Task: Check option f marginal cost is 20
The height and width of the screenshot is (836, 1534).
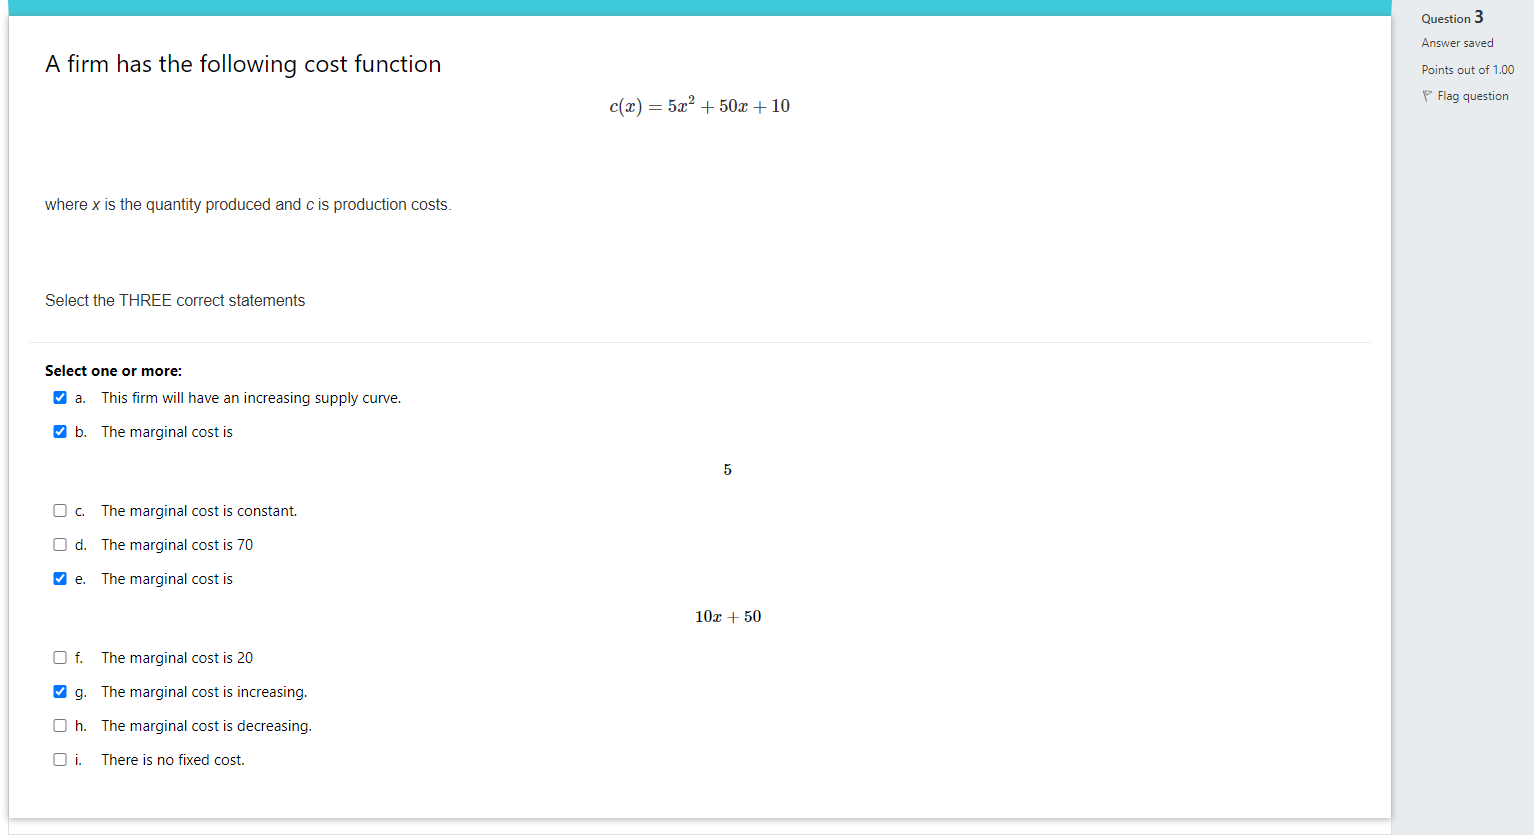Action: [x=60, y=658]
